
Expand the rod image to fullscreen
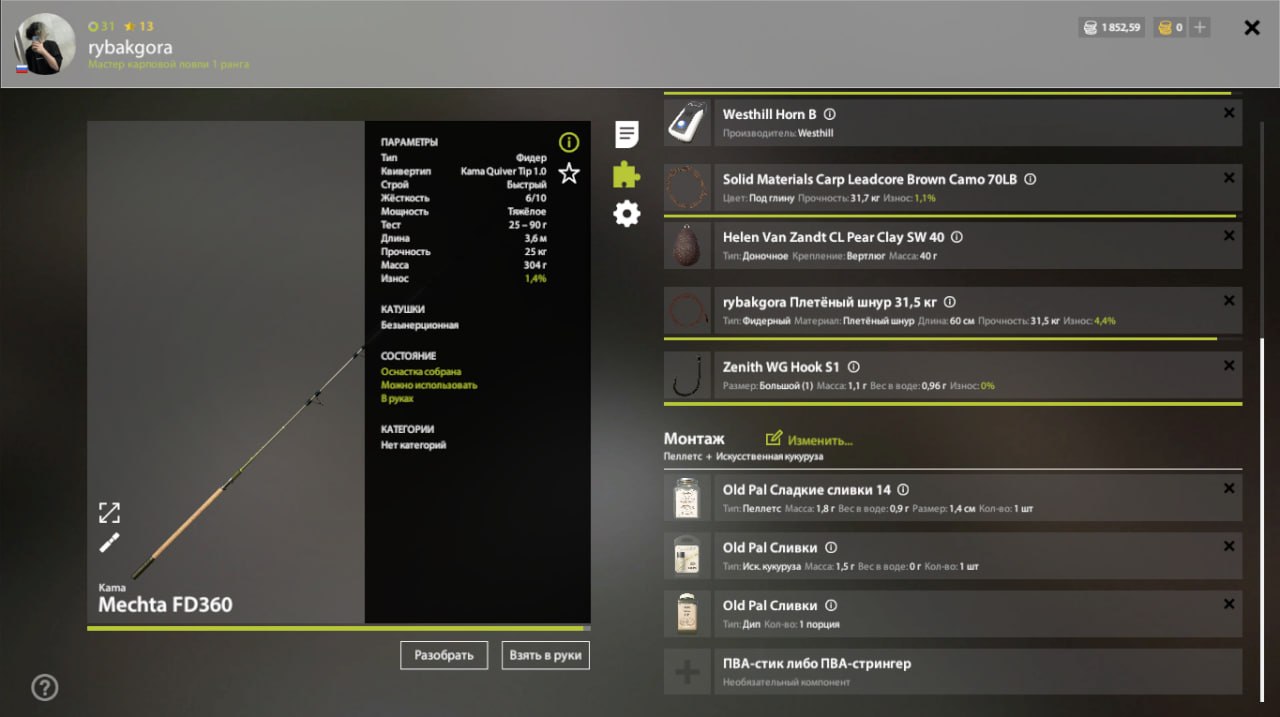click(109, 513)
